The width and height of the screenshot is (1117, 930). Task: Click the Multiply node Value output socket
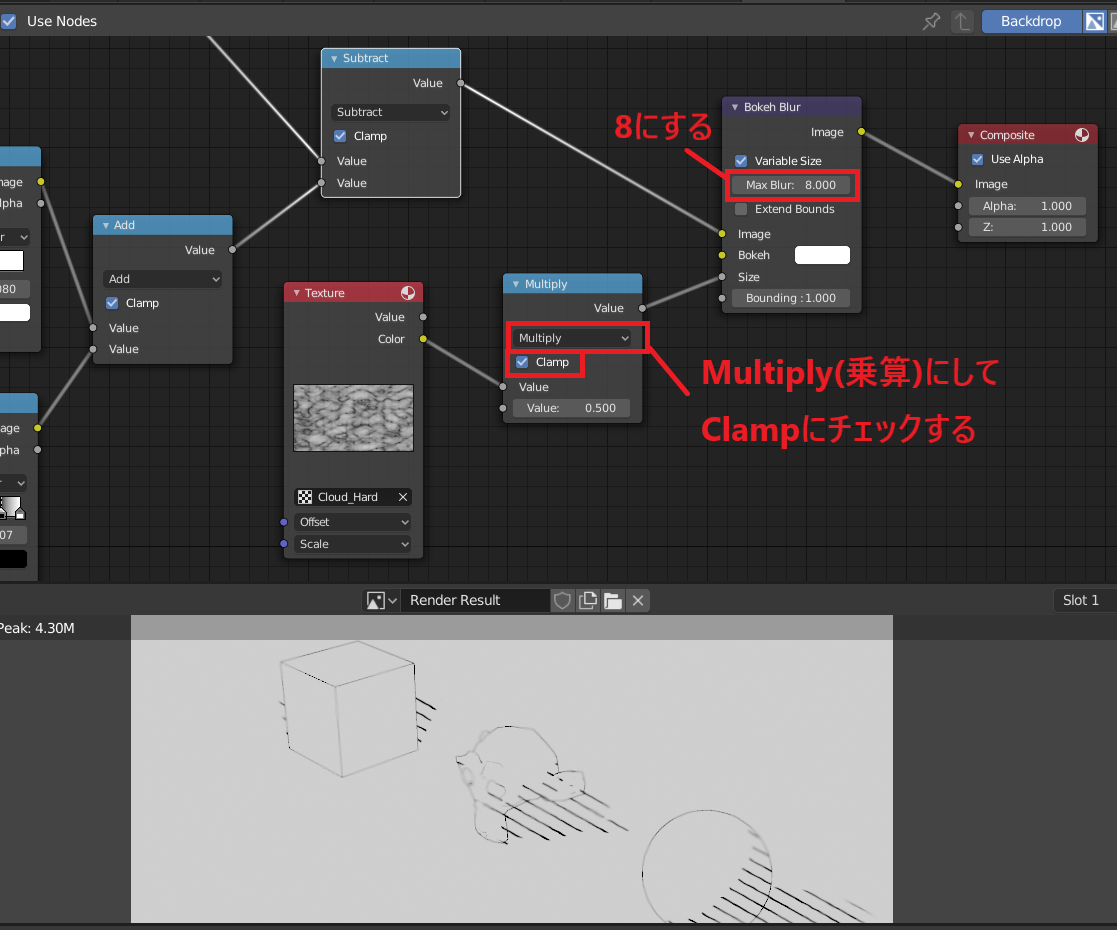642,308
